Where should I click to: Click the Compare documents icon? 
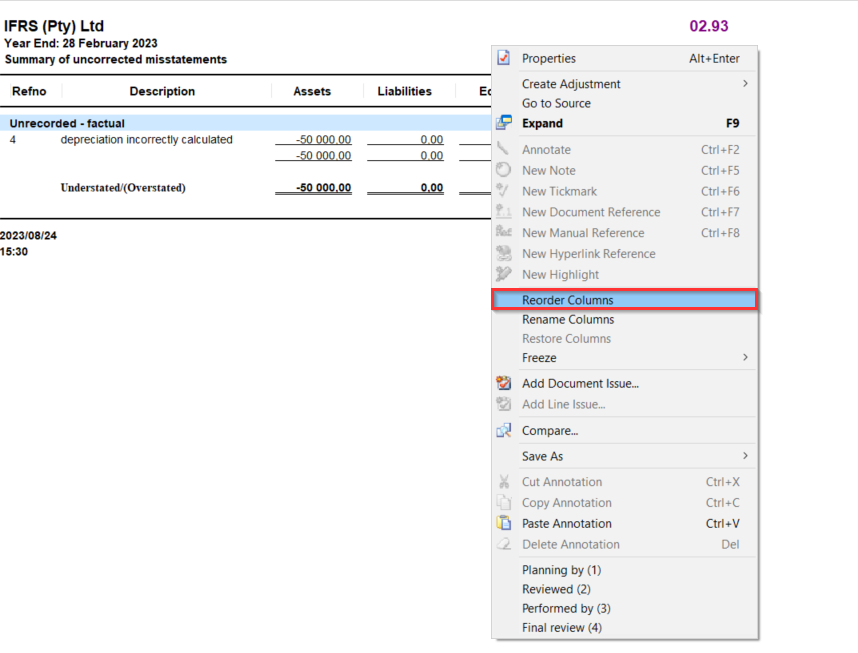click(x=504, y=431)
